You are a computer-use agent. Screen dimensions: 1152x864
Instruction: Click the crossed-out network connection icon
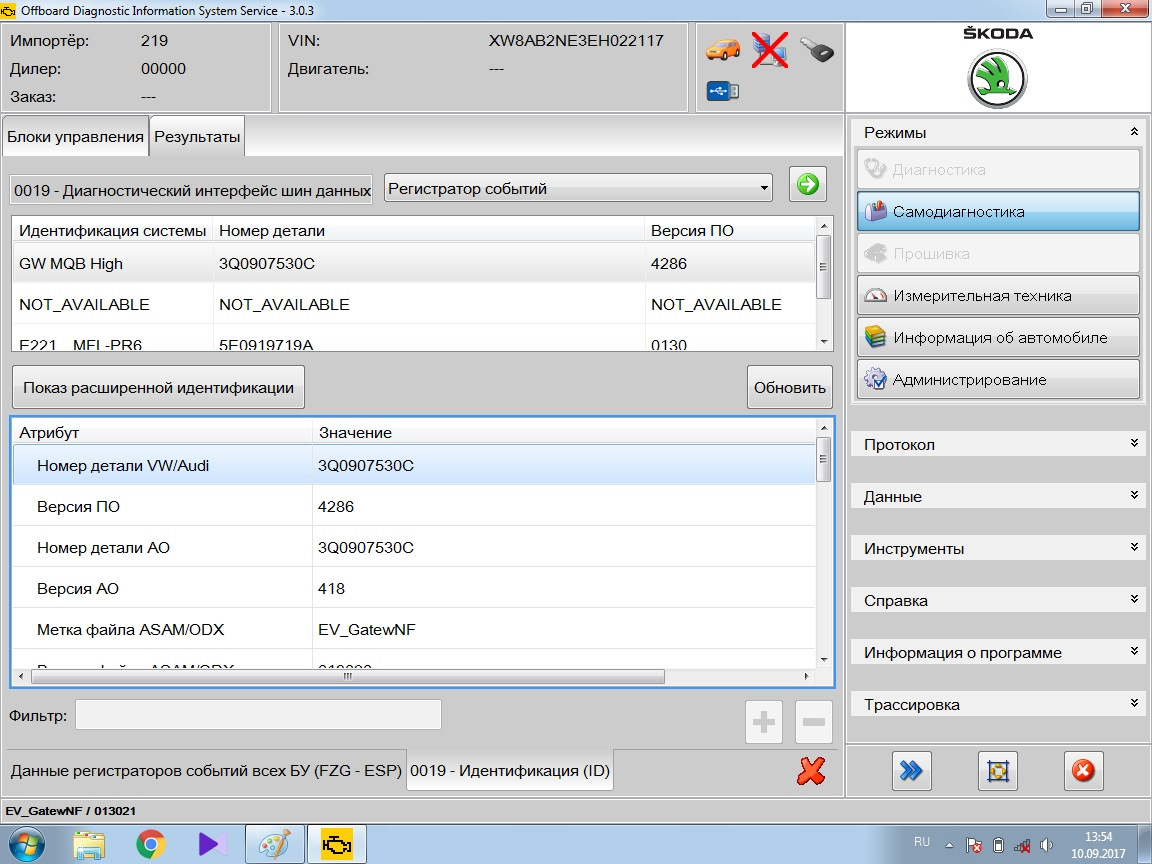pos(769,49)
